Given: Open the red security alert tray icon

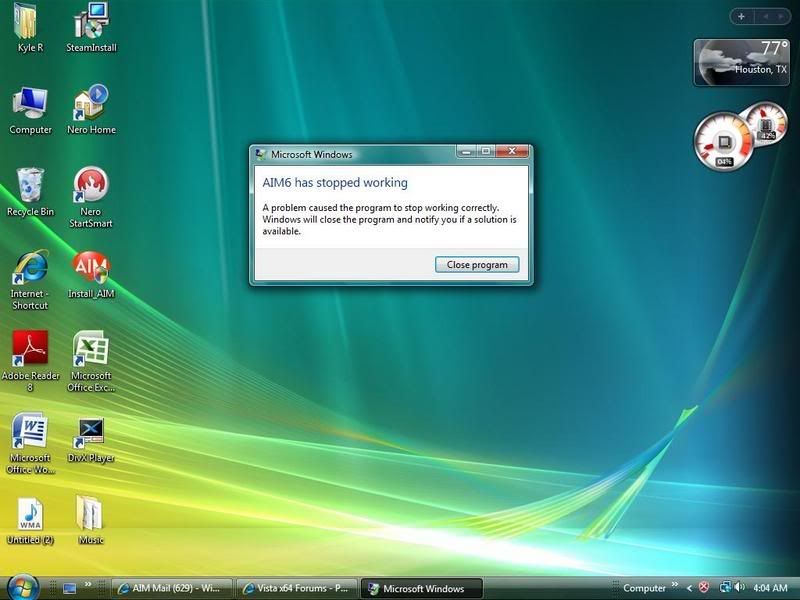Looking at the screenshot, I should pyautogui.click(x=704, y=588).
